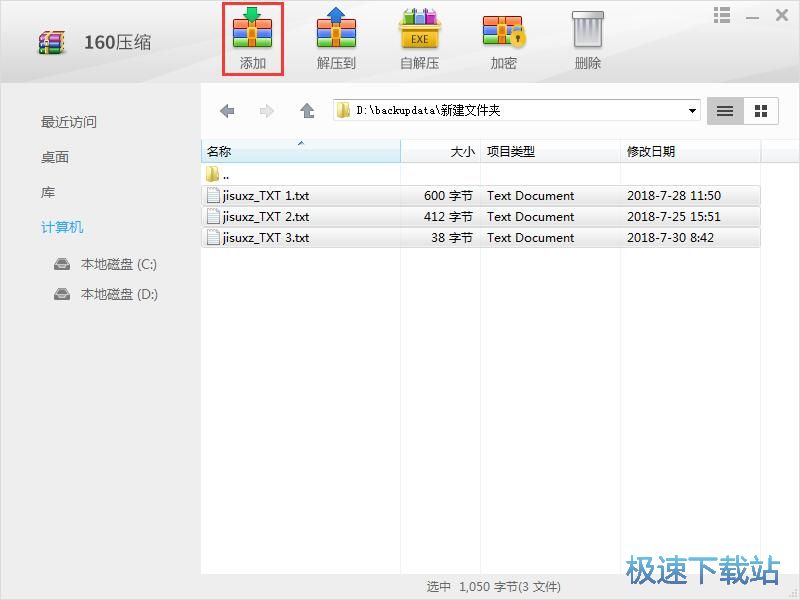The height and width of the screenshot is (600, 800).
Task: Sort by 项目类型 column header
Action: pos(551,152)
